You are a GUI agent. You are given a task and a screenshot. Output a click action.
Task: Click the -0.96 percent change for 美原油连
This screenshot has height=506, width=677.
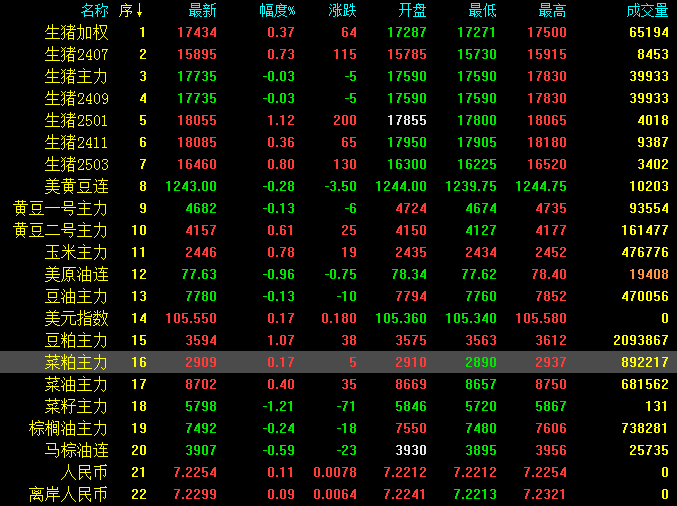279,275
